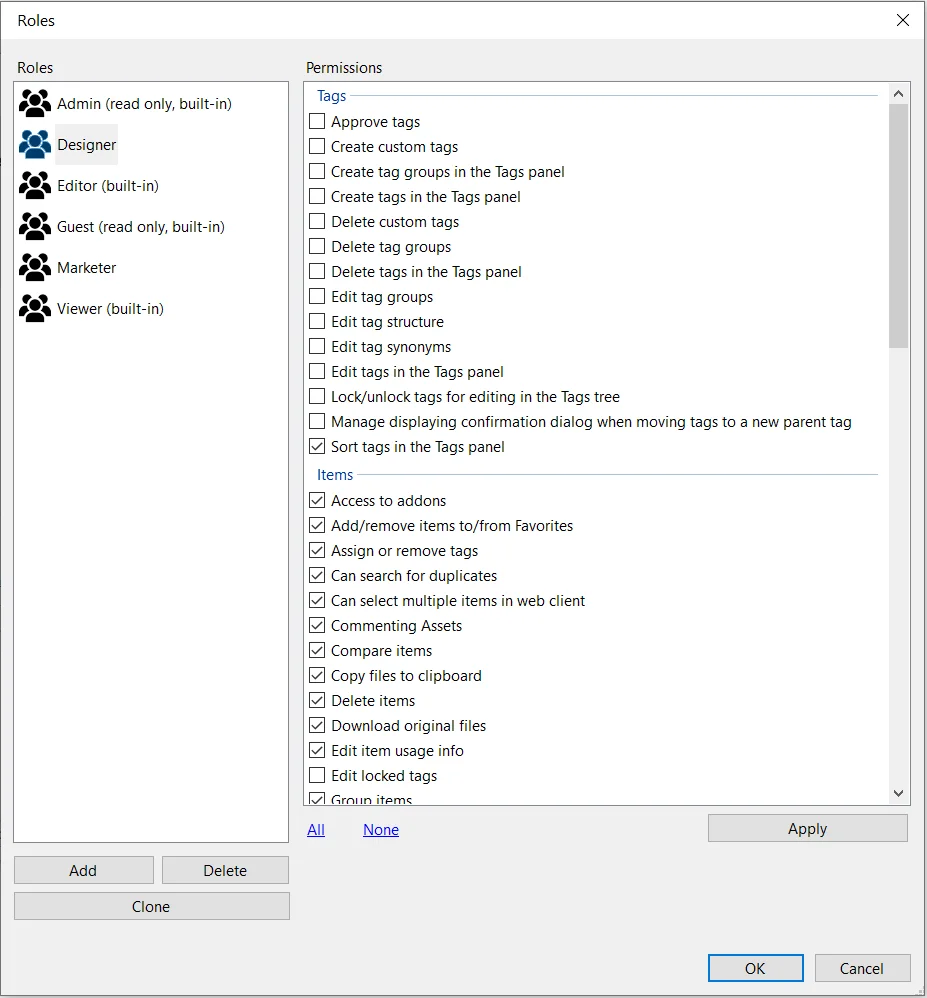Click the Admin role group icon
This screenshot has width=927, height=998.
35,103
